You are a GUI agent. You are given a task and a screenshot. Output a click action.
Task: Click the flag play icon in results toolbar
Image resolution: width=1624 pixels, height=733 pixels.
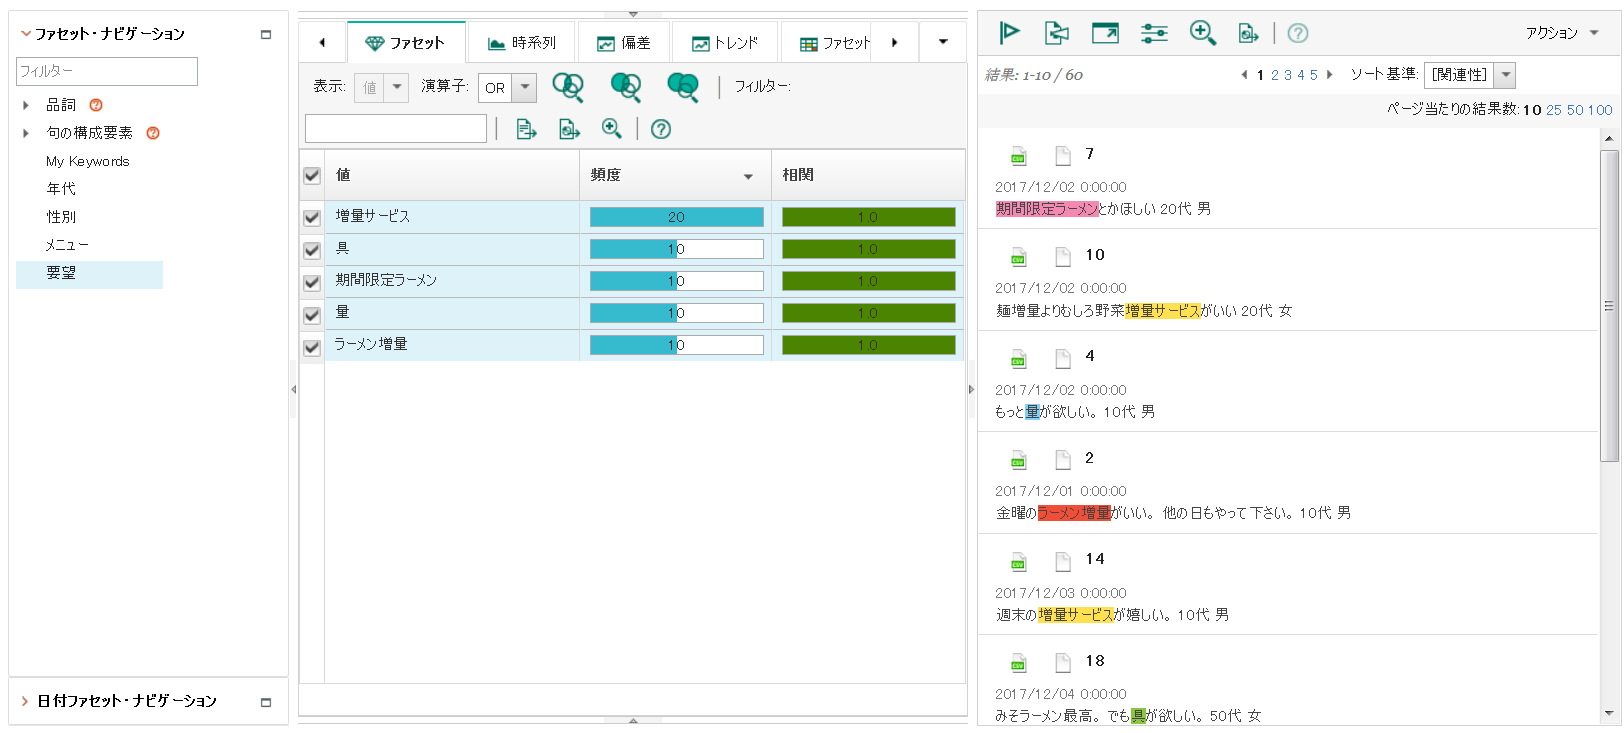pos(1009,33)
